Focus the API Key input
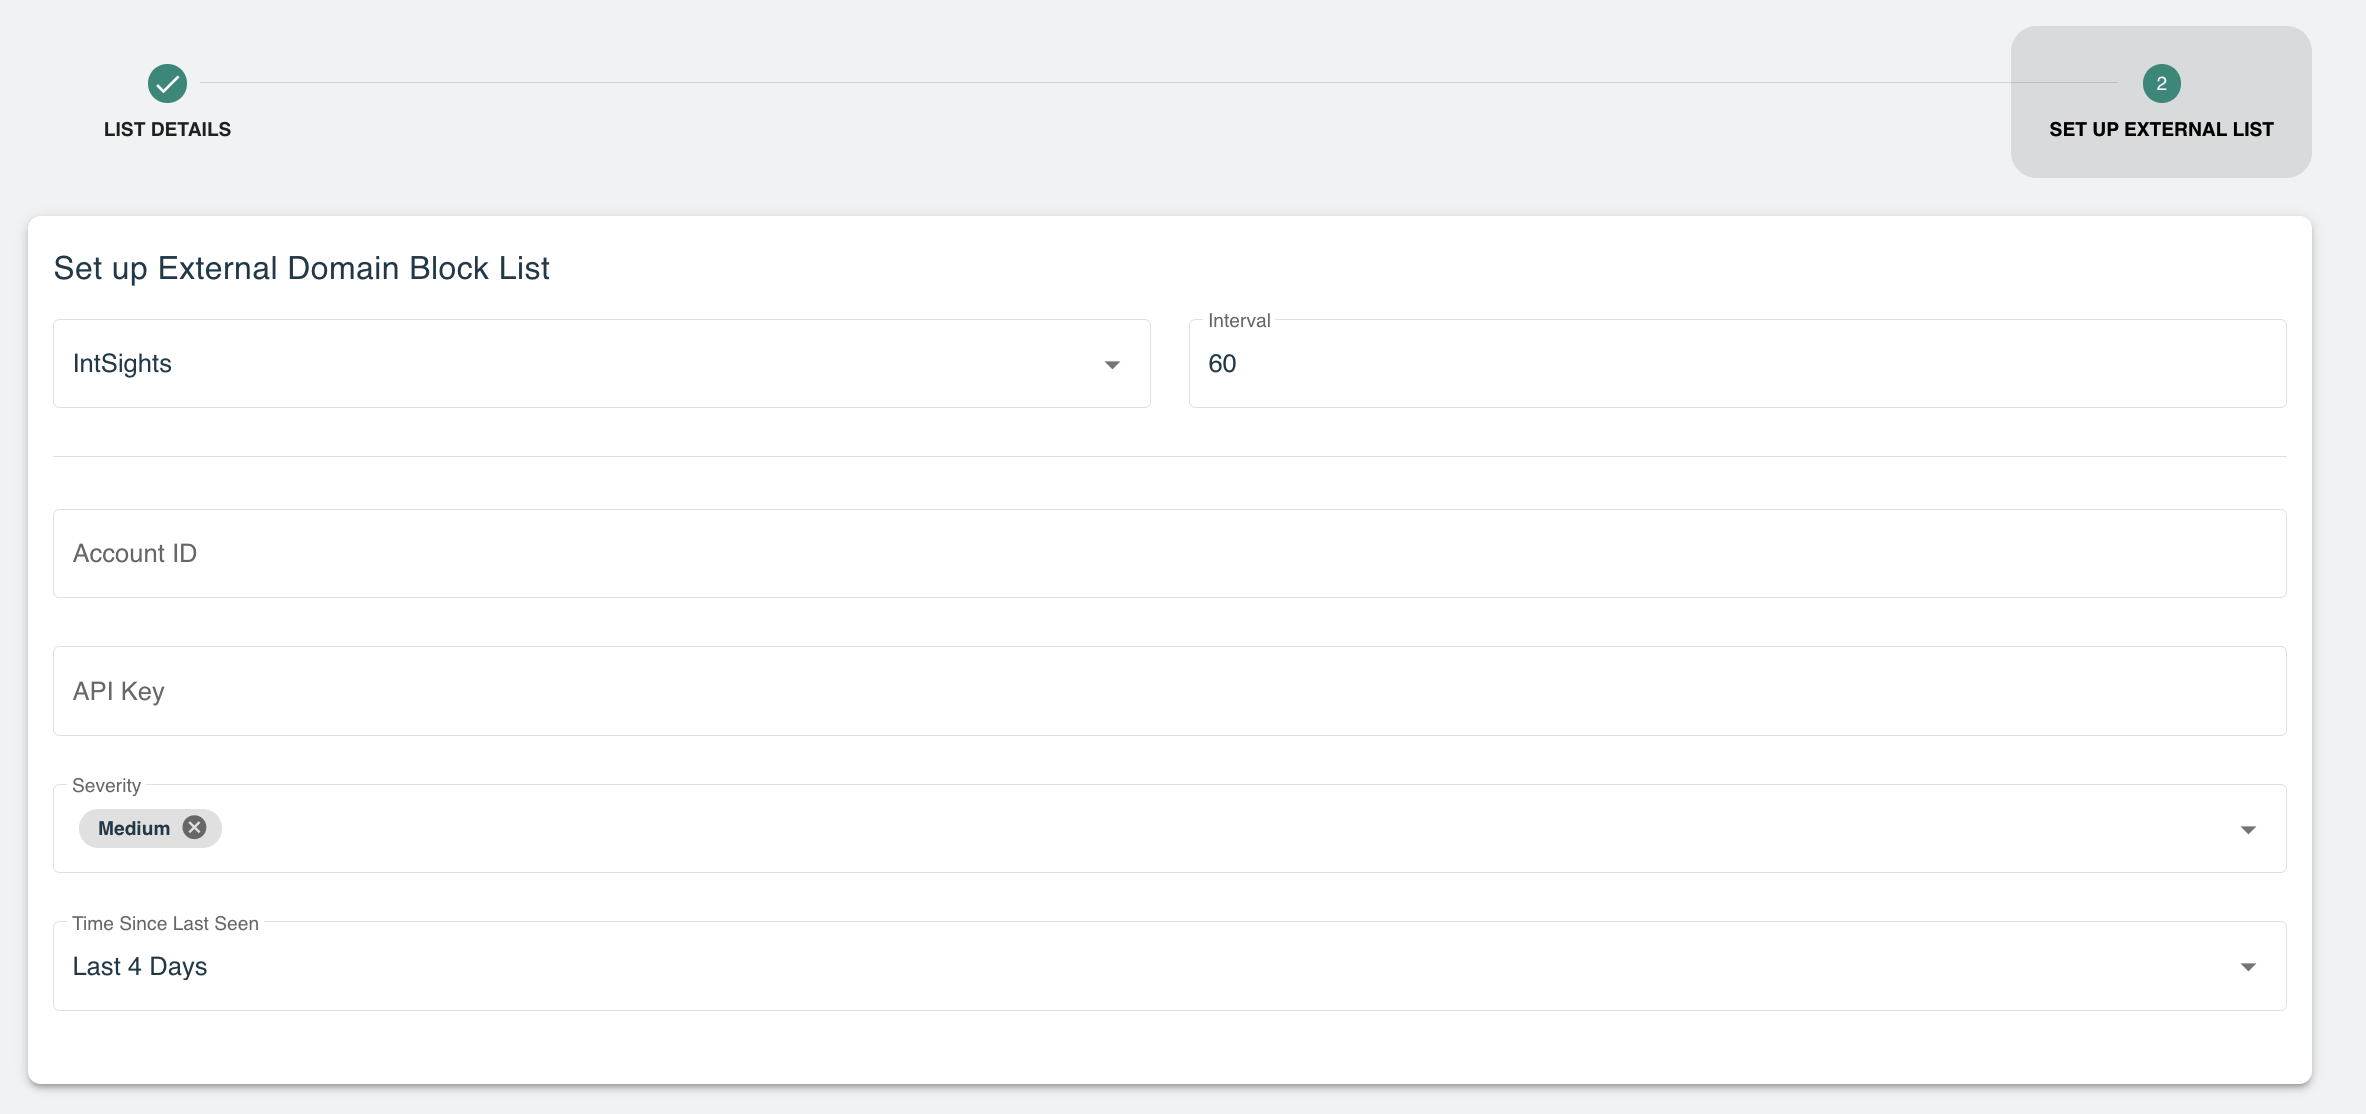Screen dimensions: 2366x1114 point(1169,691)
